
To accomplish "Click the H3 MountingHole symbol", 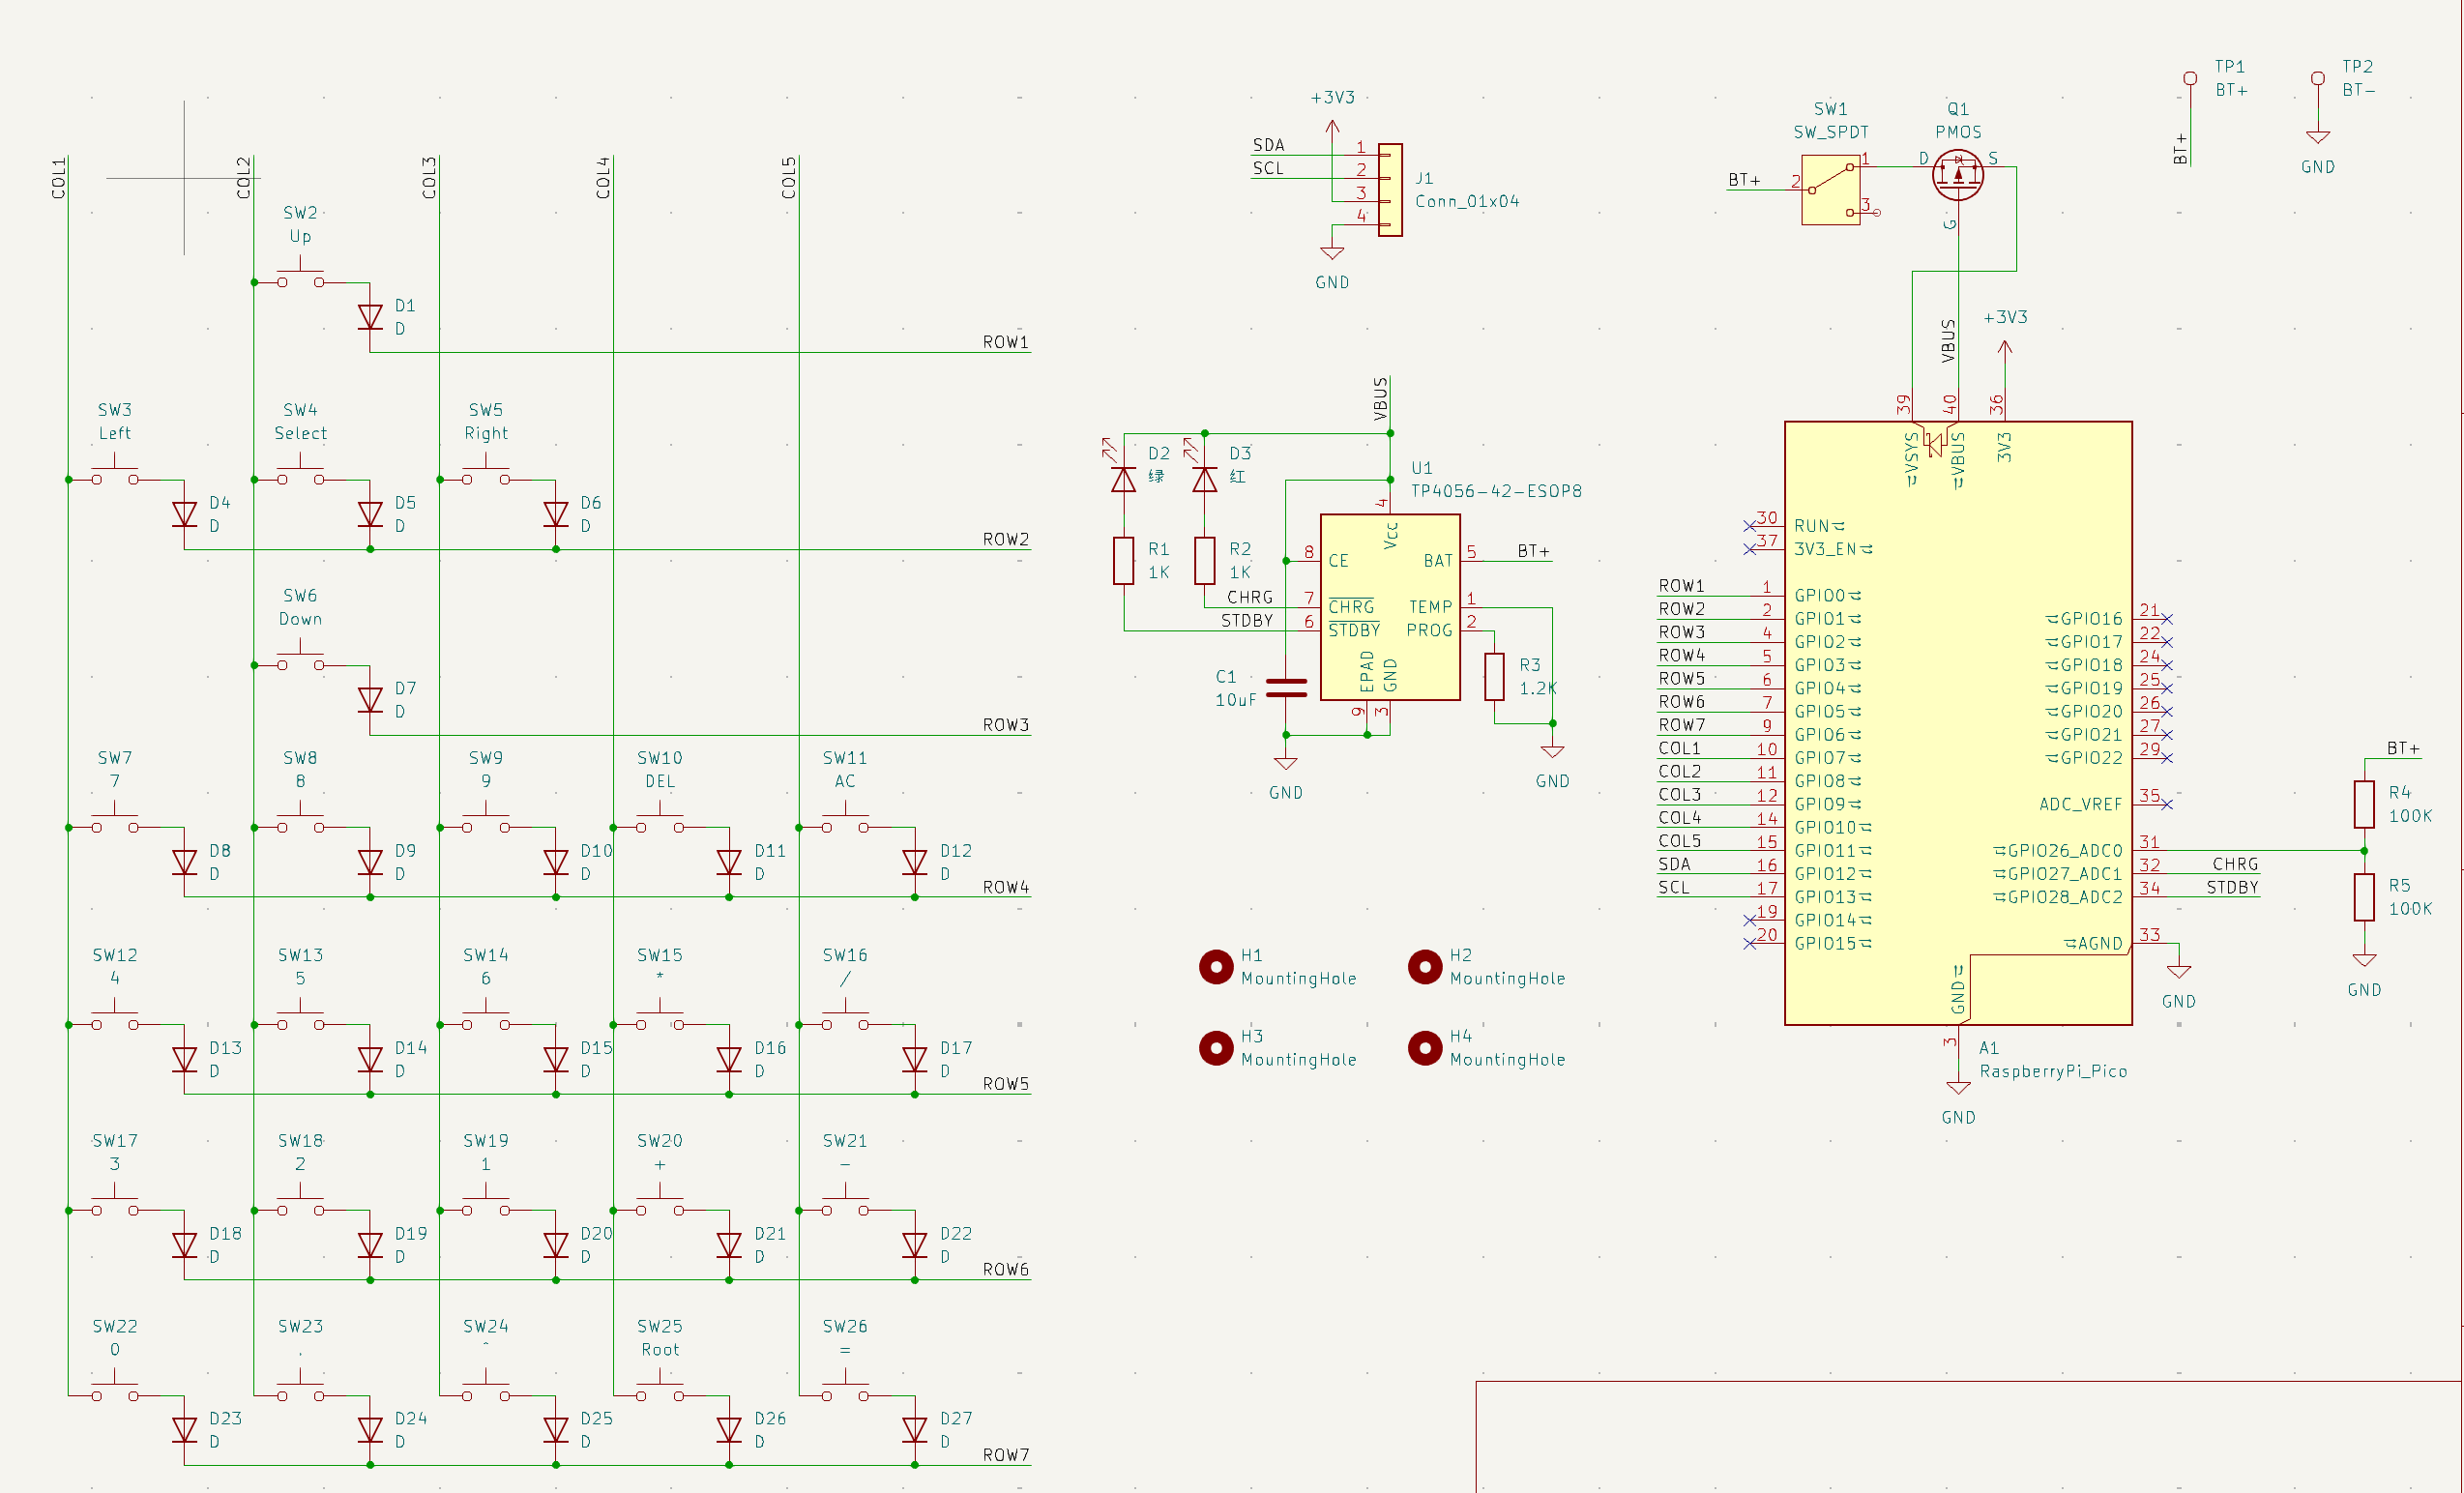I will 1216,1048.
